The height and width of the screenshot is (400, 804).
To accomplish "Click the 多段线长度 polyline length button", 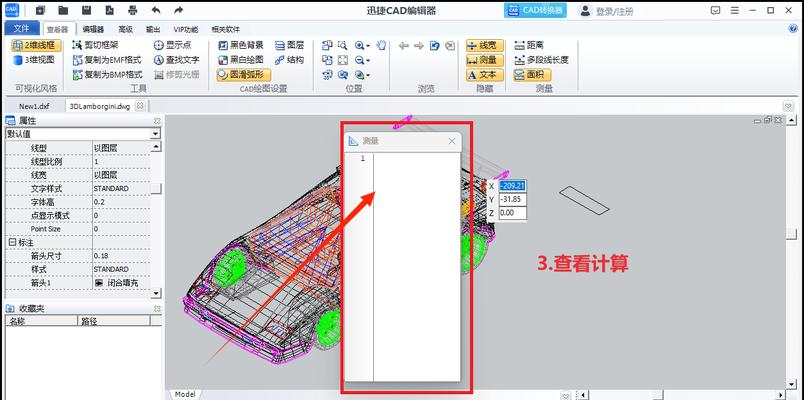I will [x=541, y=60].
